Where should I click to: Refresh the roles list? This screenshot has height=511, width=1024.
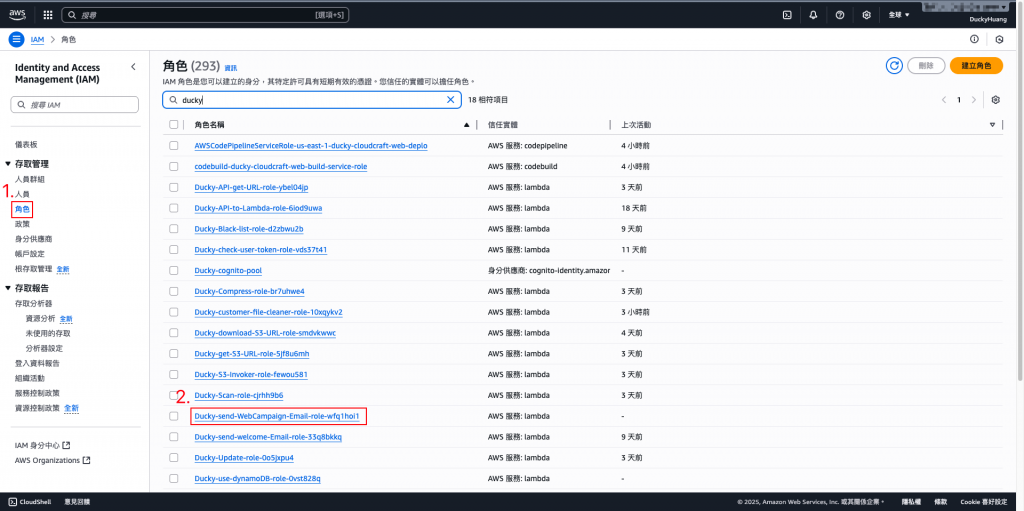tap(894, 65)
